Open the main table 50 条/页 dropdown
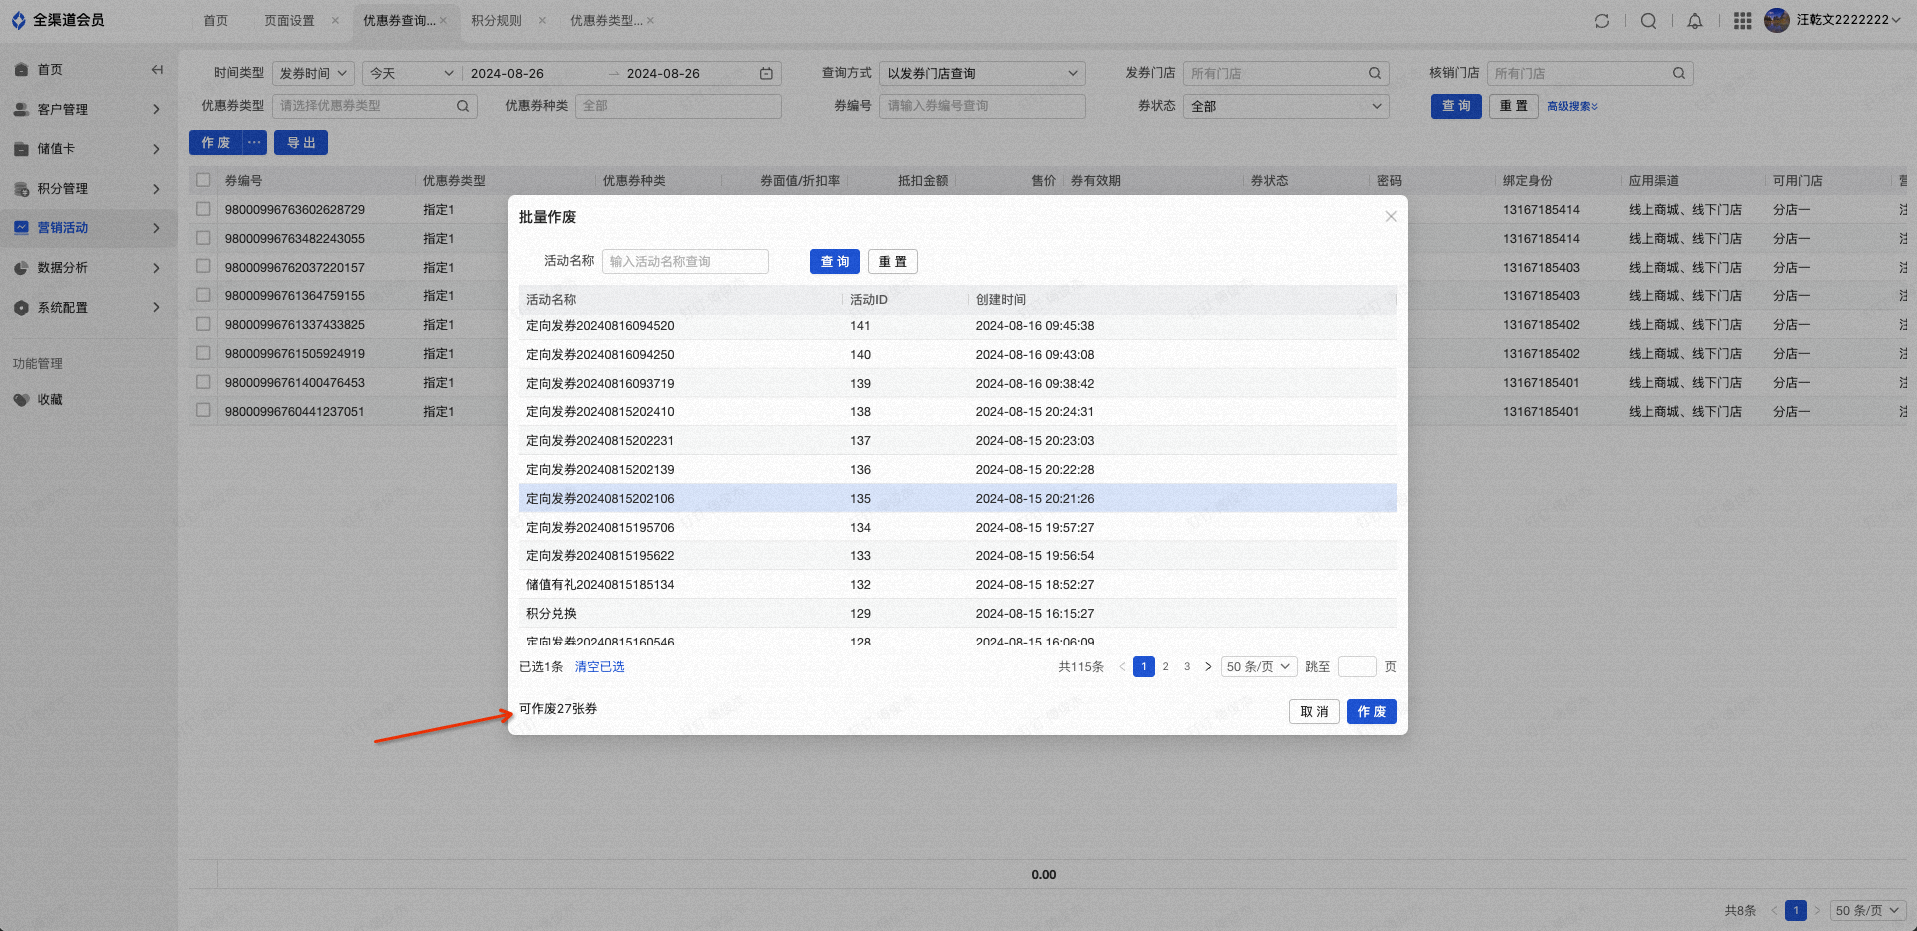The width and height of the screenshot is (1917, 931). coord(1867,911)
